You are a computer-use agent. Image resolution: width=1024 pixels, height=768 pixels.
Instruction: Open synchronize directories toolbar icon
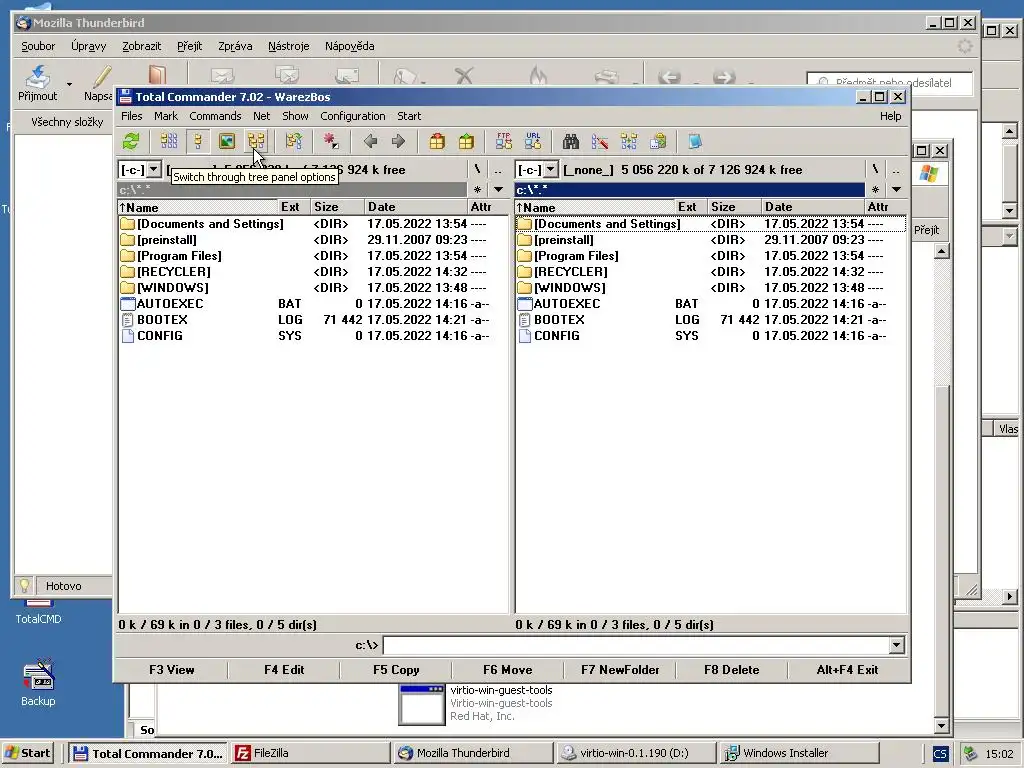tap(629, 141)
